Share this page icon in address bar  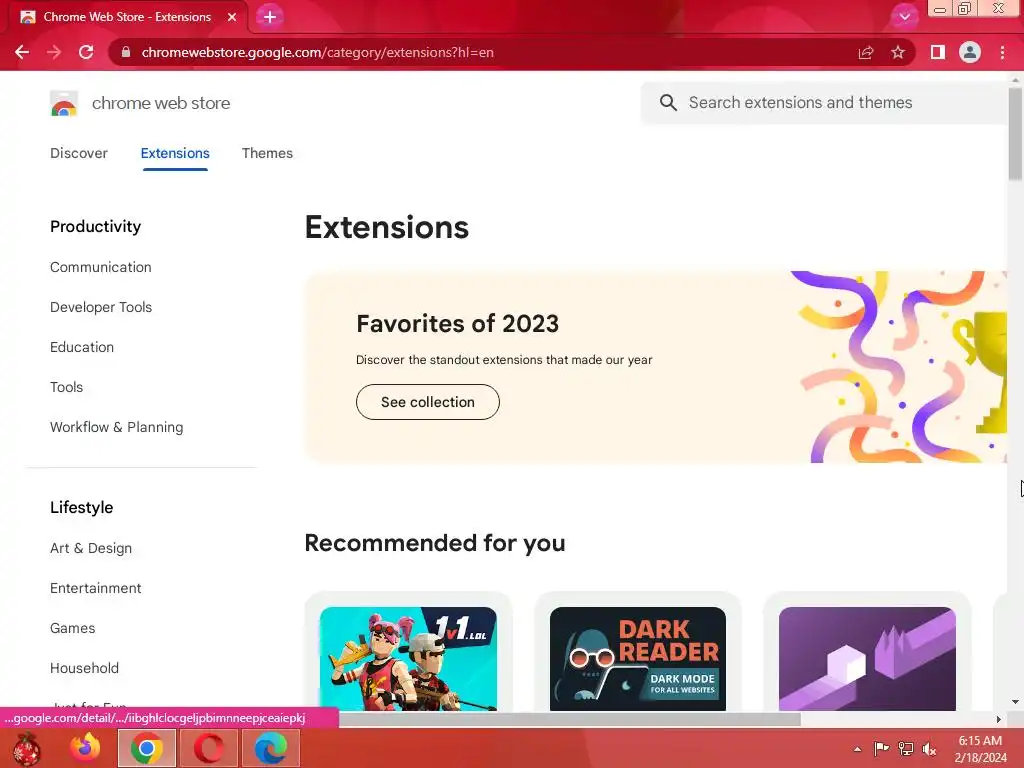(866, 52)
